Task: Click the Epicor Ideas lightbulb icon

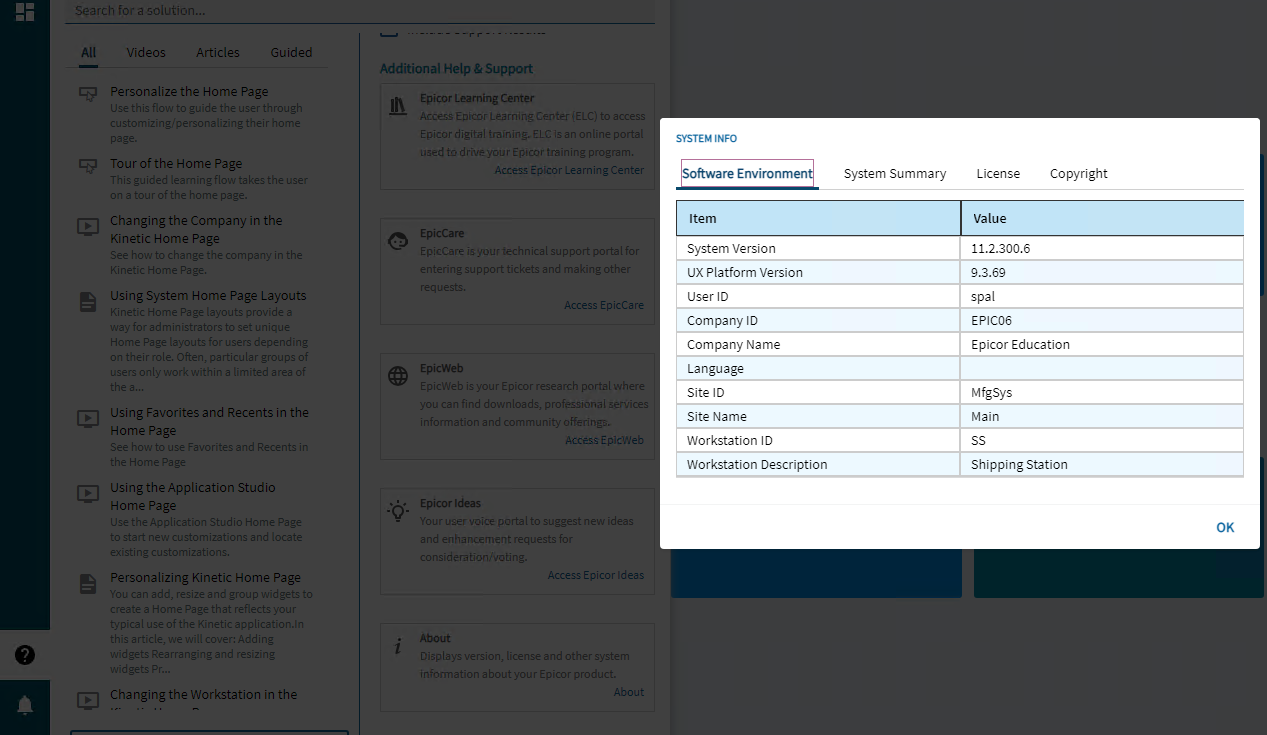Action: 398,511
